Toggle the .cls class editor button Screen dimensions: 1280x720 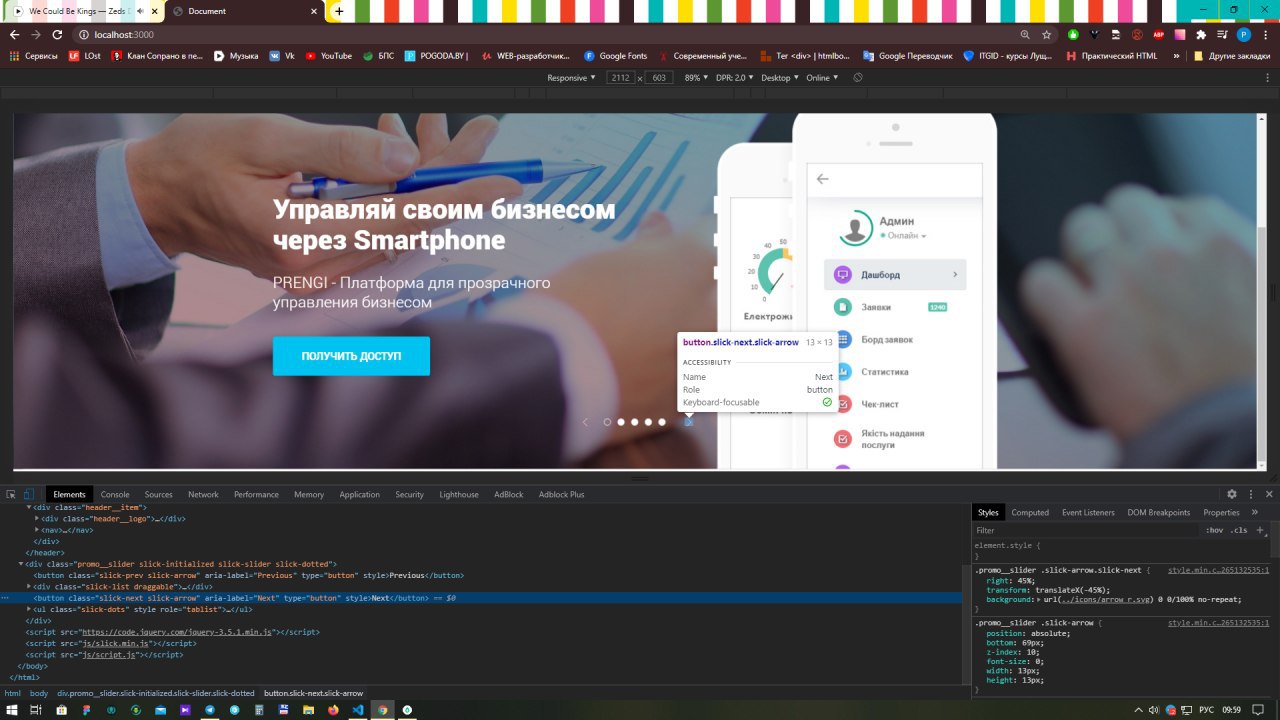[x=1239, y=530]
